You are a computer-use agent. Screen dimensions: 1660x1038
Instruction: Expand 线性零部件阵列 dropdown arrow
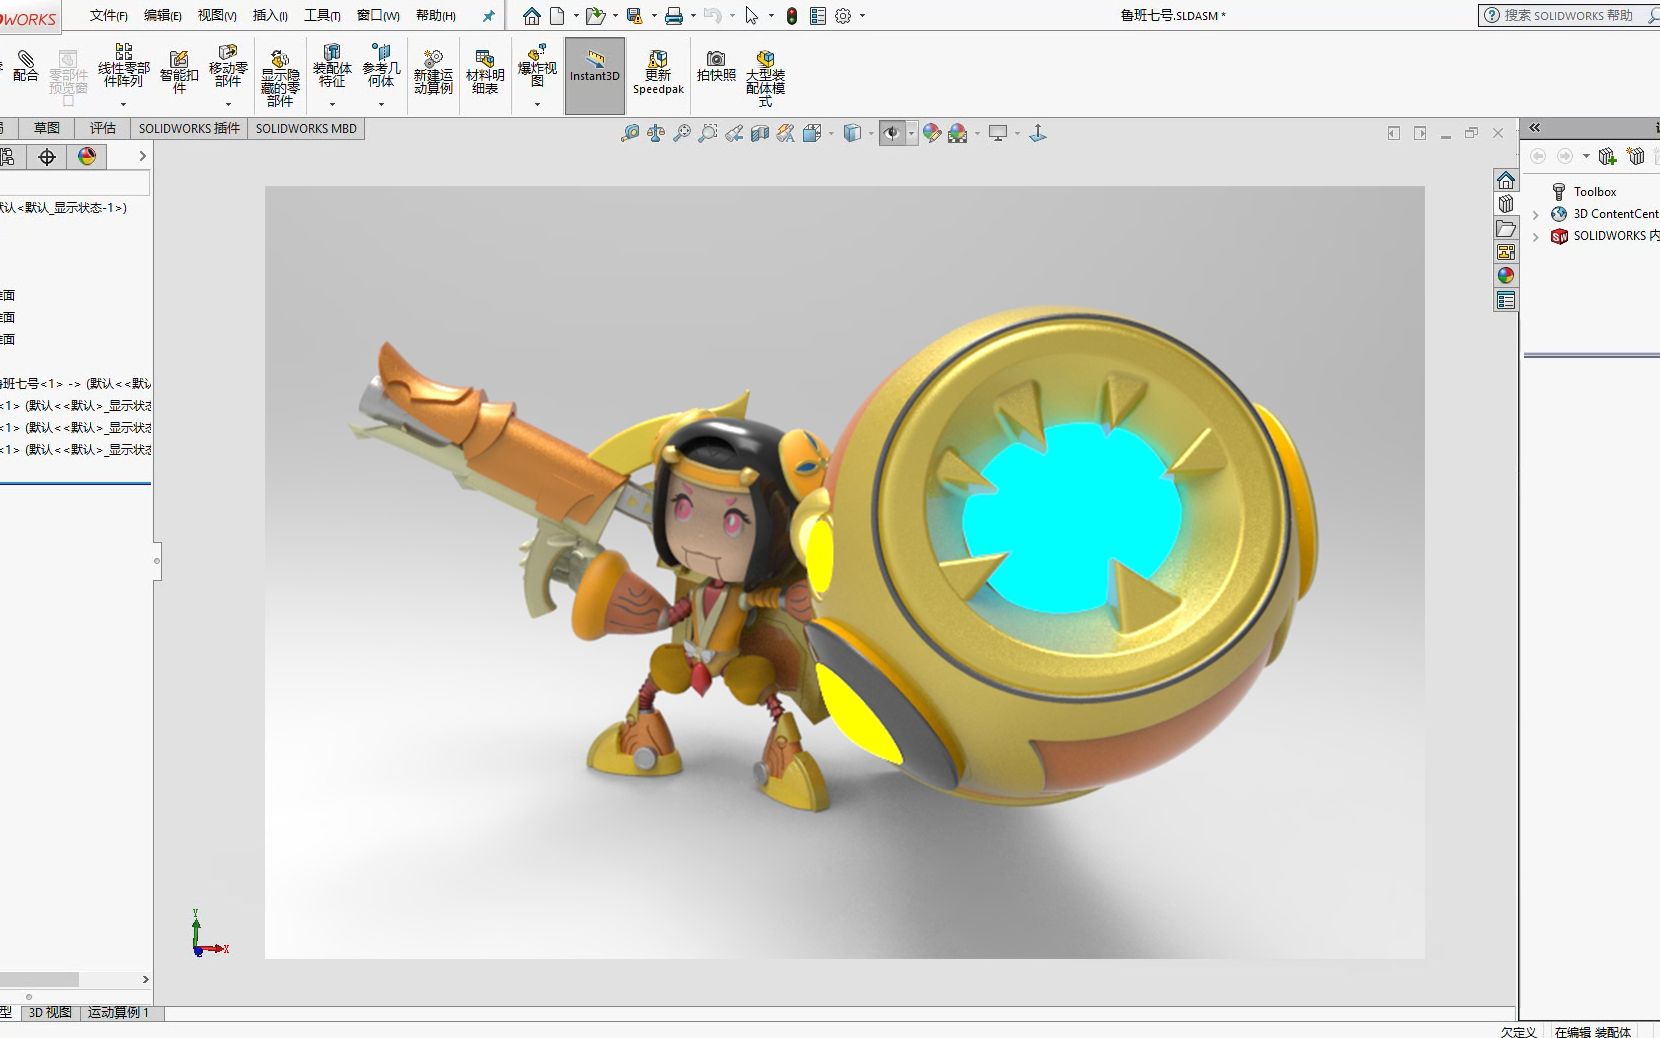click(123, 104)
